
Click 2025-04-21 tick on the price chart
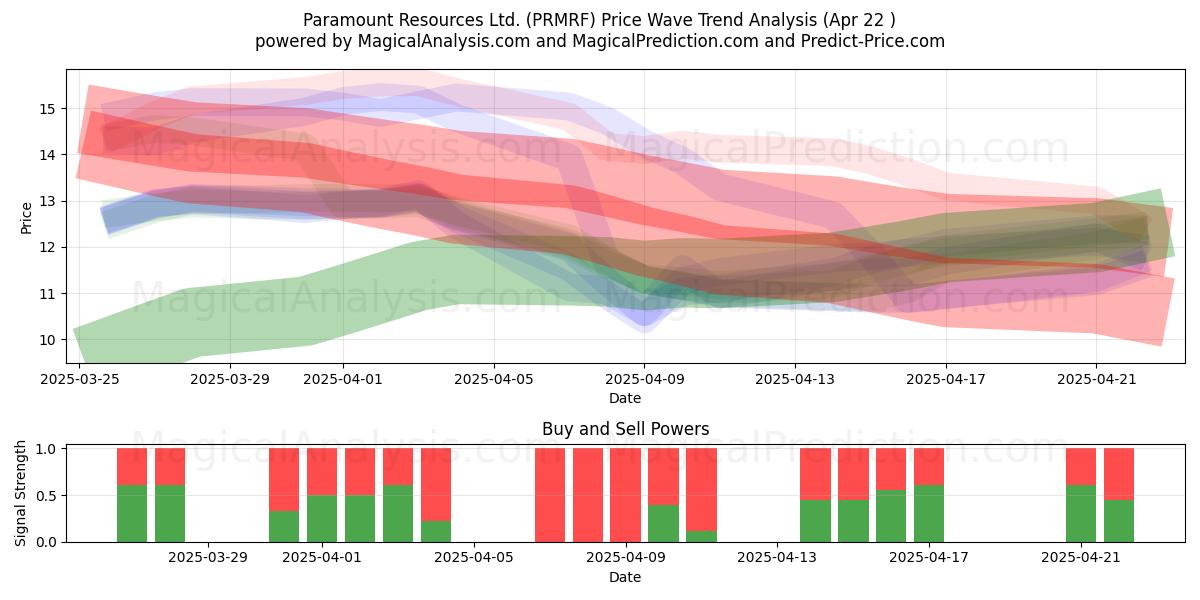1097,379
